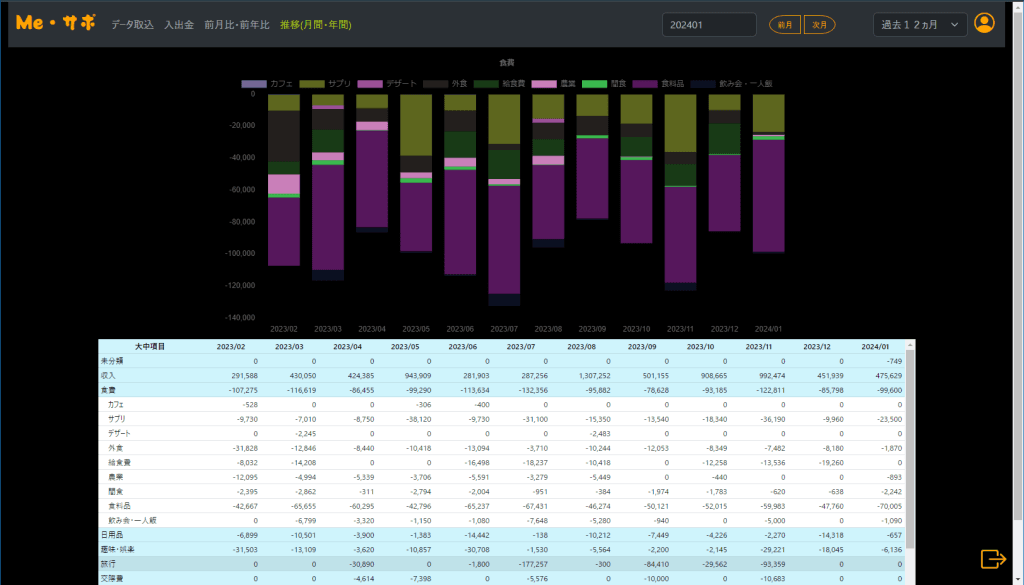Go to 入出金 page
Image resolution: width=1024 pixels, height=585 pixels.
tap(179, 24)
